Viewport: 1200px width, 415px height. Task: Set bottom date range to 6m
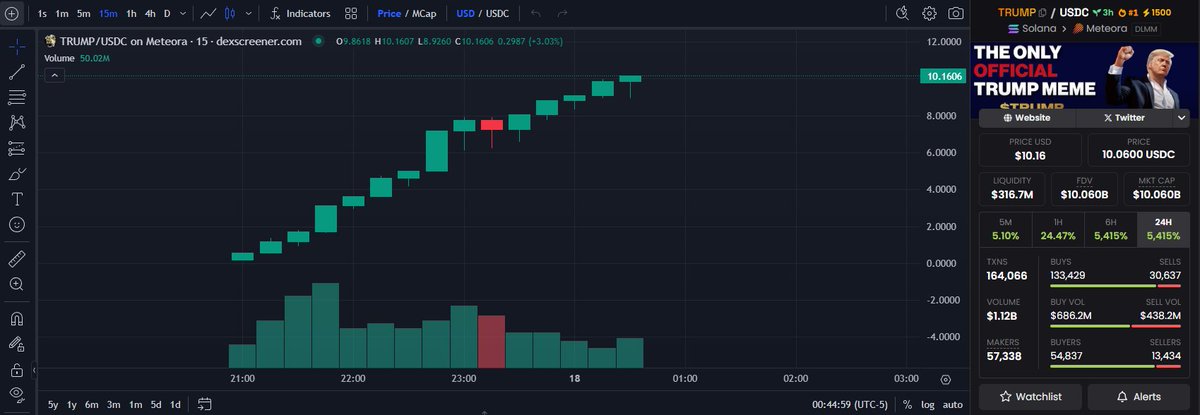click(92, 404)
